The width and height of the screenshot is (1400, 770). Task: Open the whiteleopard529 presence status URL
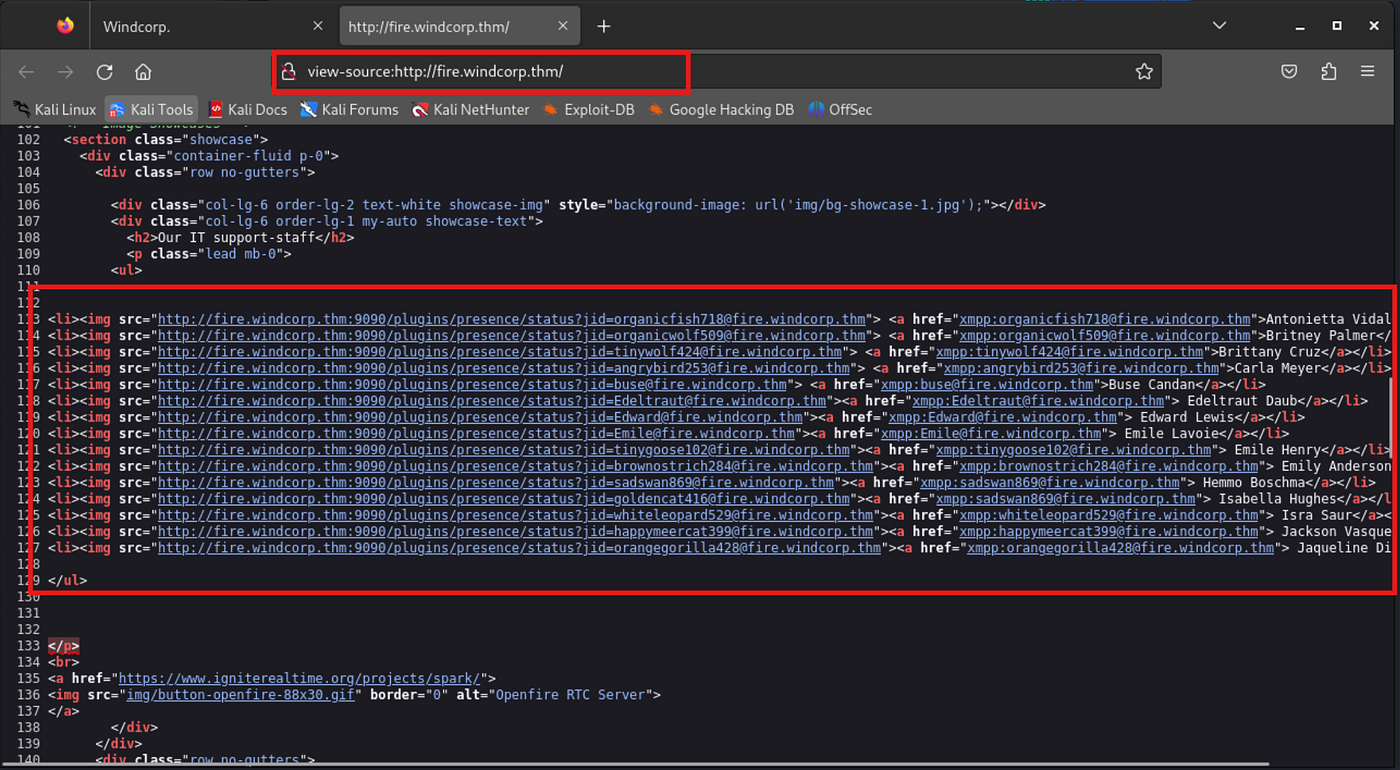[x=516, y=515]
